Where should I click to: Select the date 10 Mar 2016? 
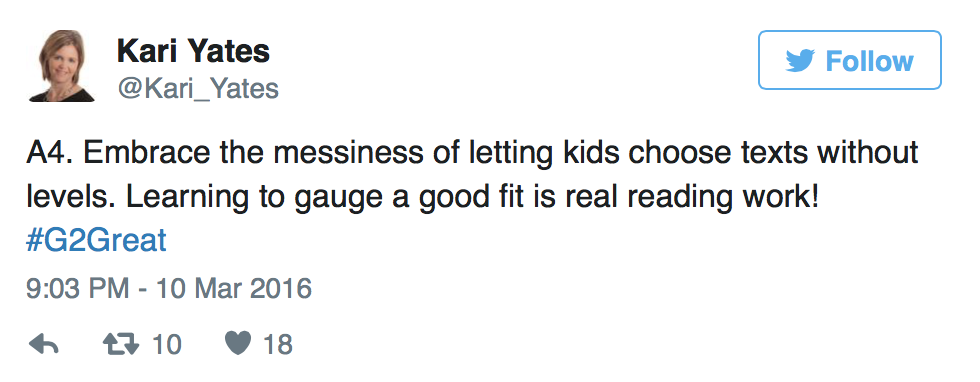(234, 289)
